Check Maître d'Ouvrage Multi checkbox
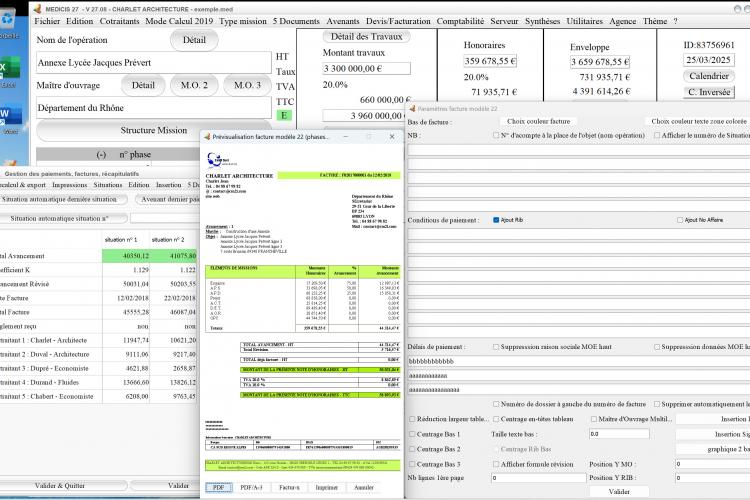750x500 pixels. click(x=594, y=419)
